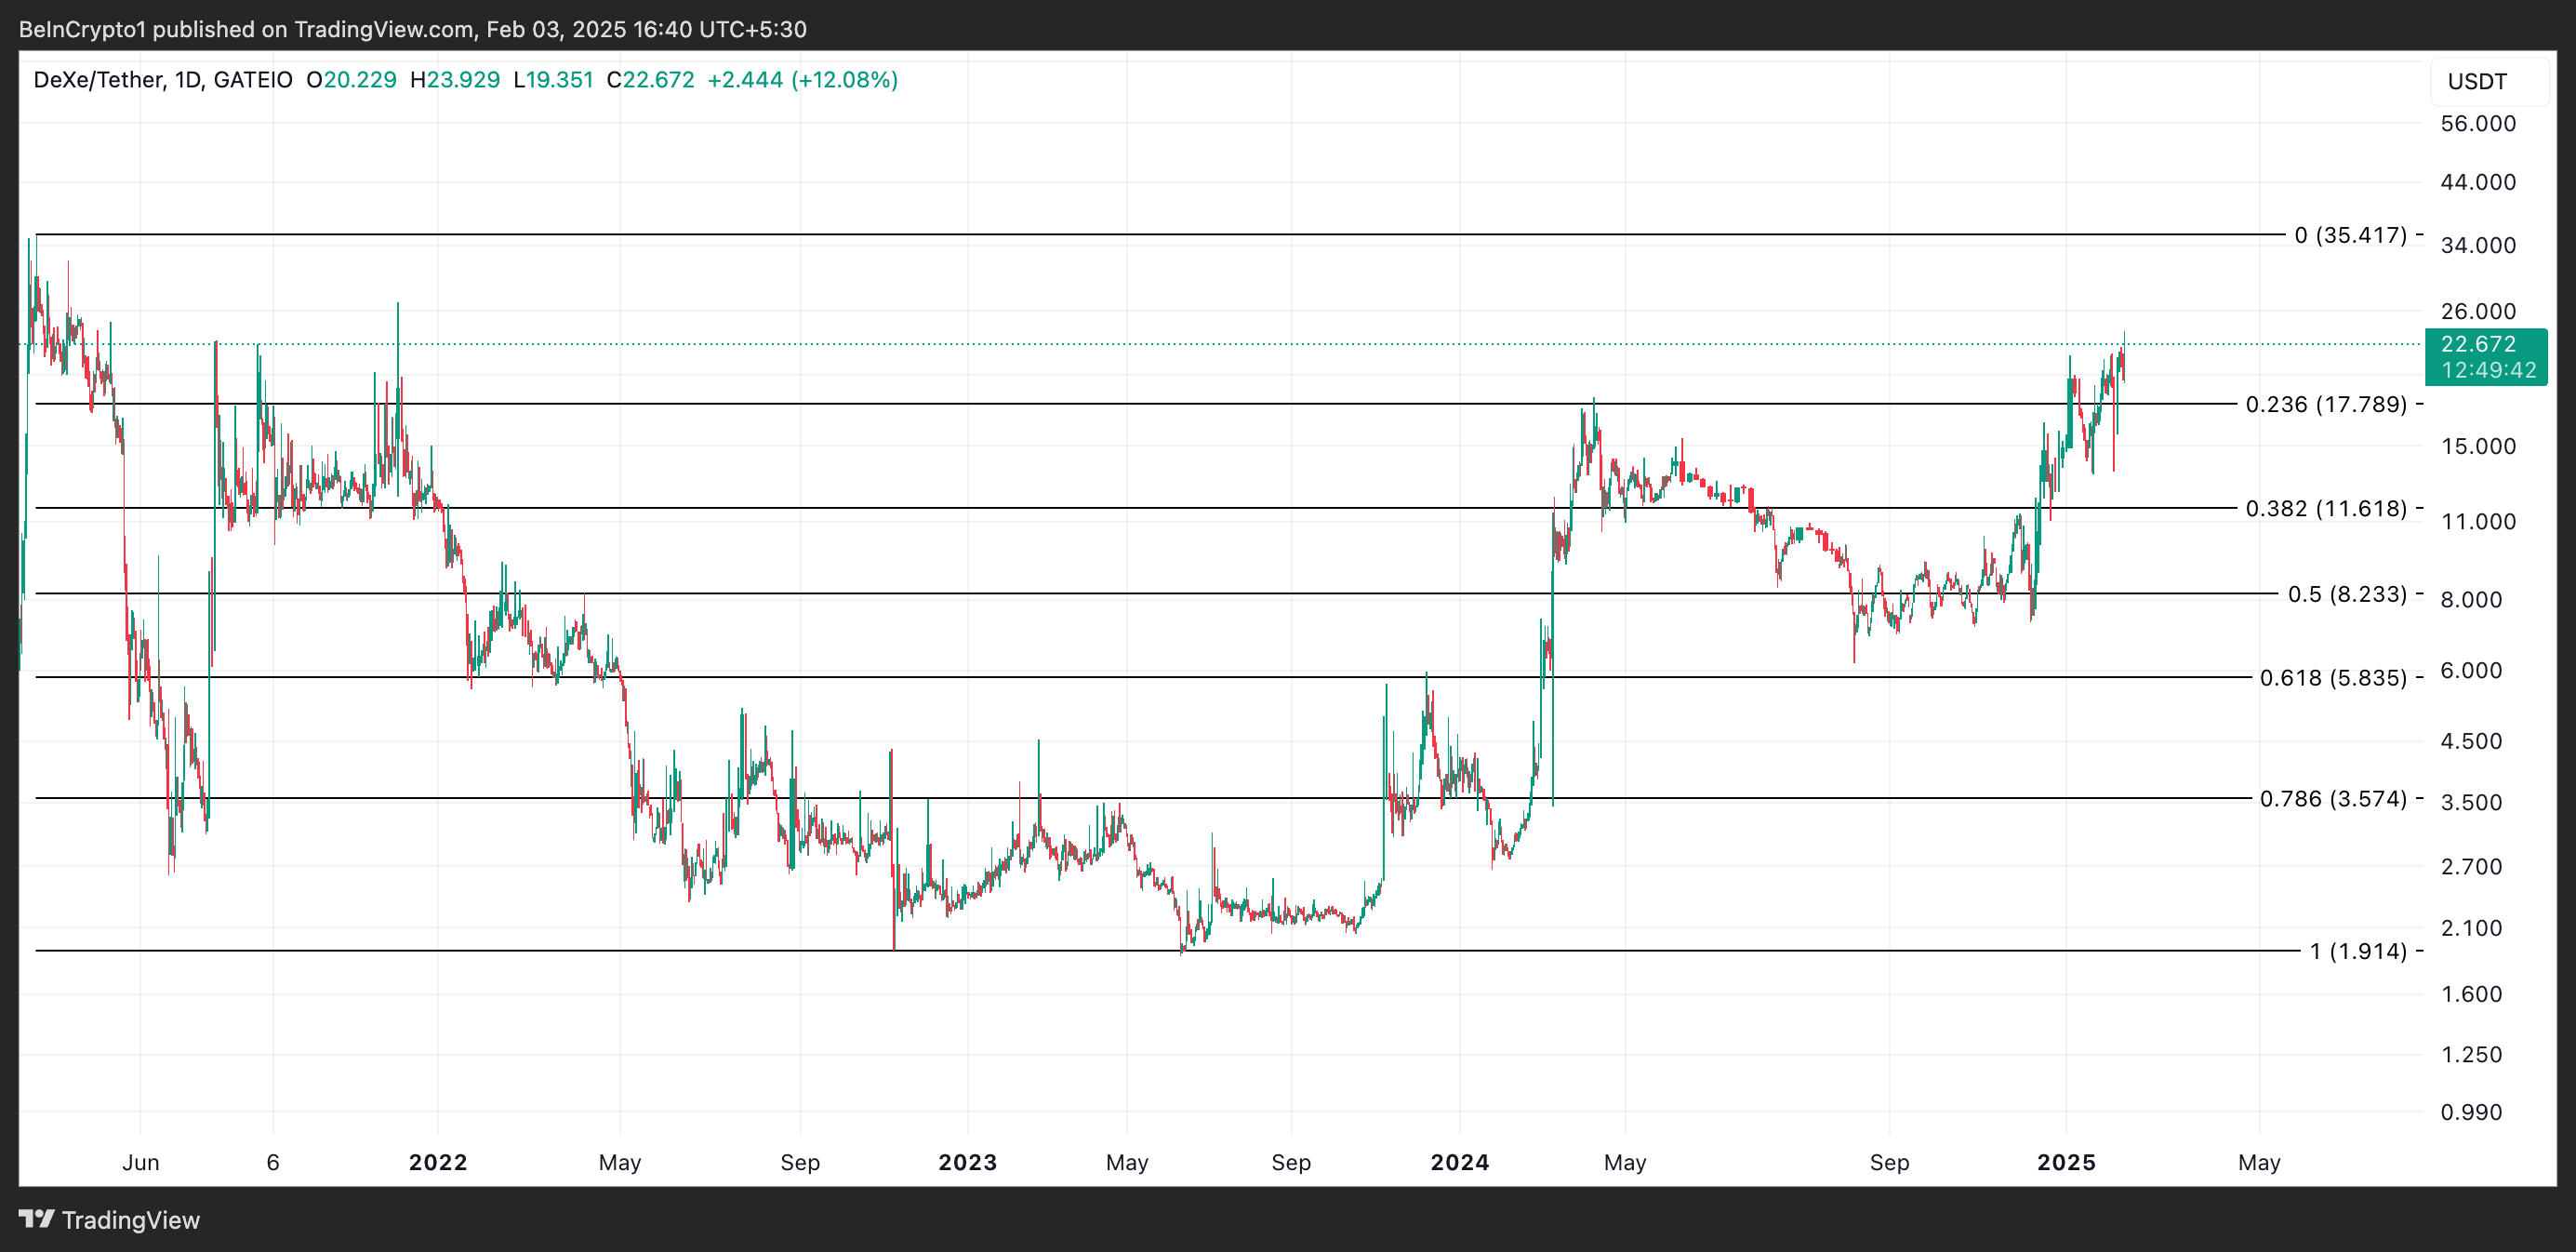Click the 0.990 price scale value

tap(2471, 1112)
